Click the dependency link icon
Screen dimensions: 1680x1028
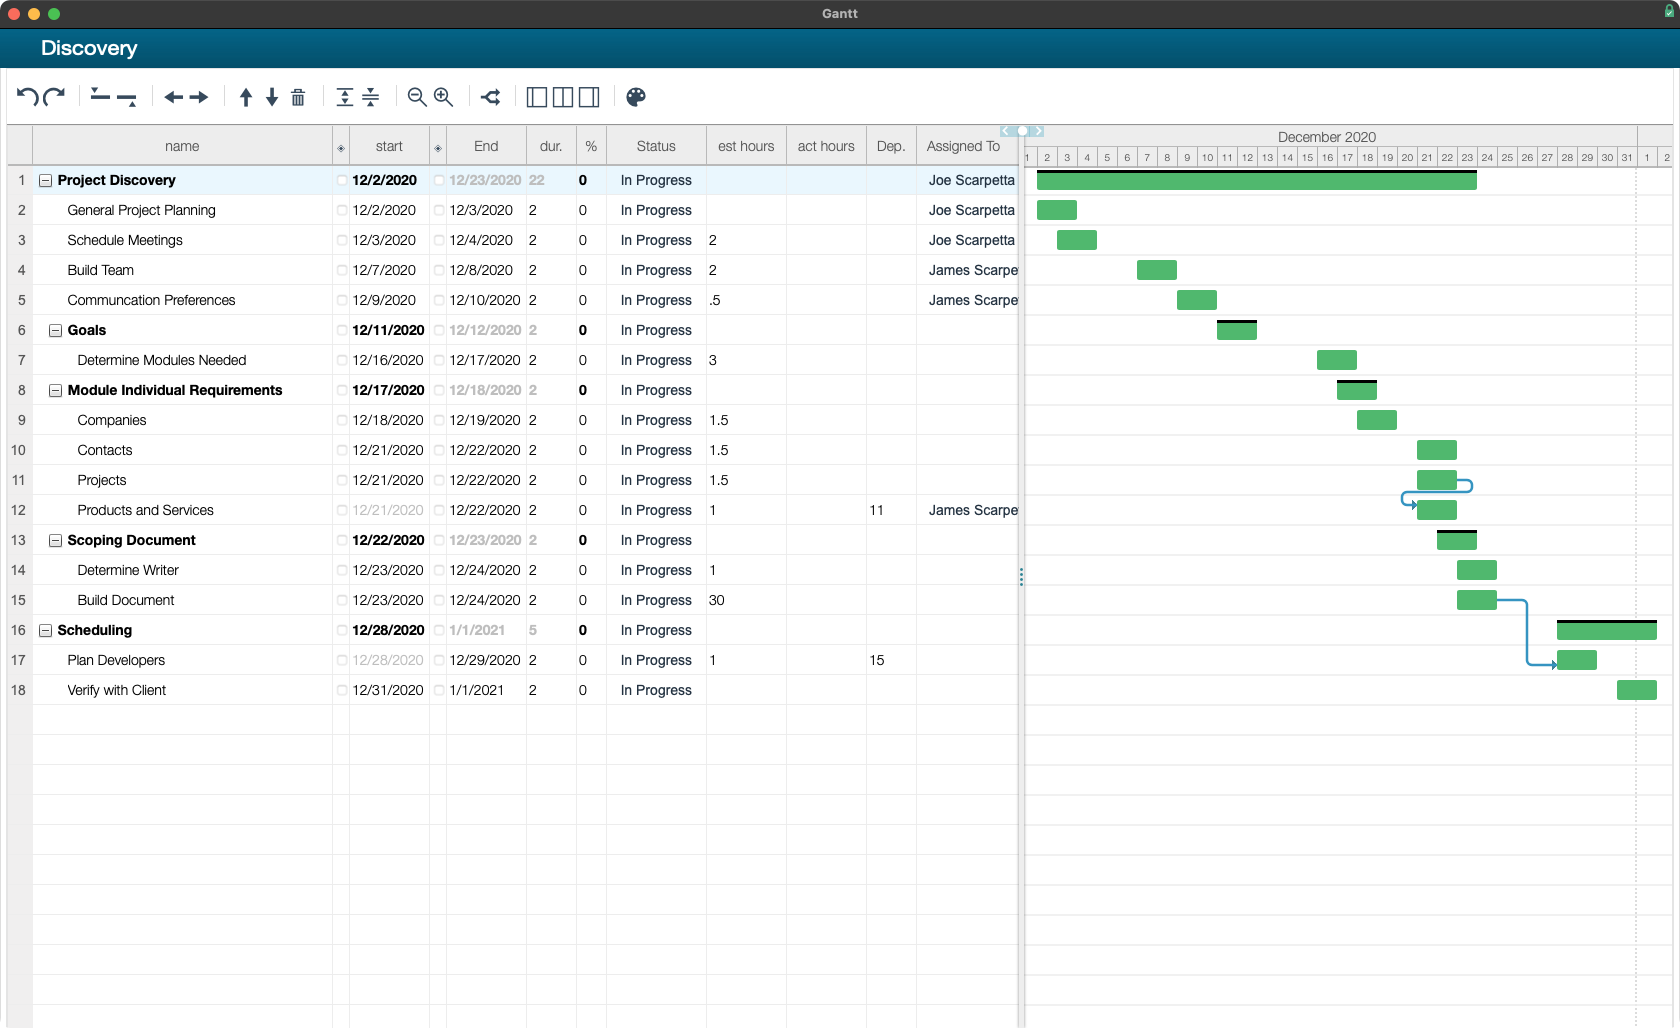coord(490,96)
